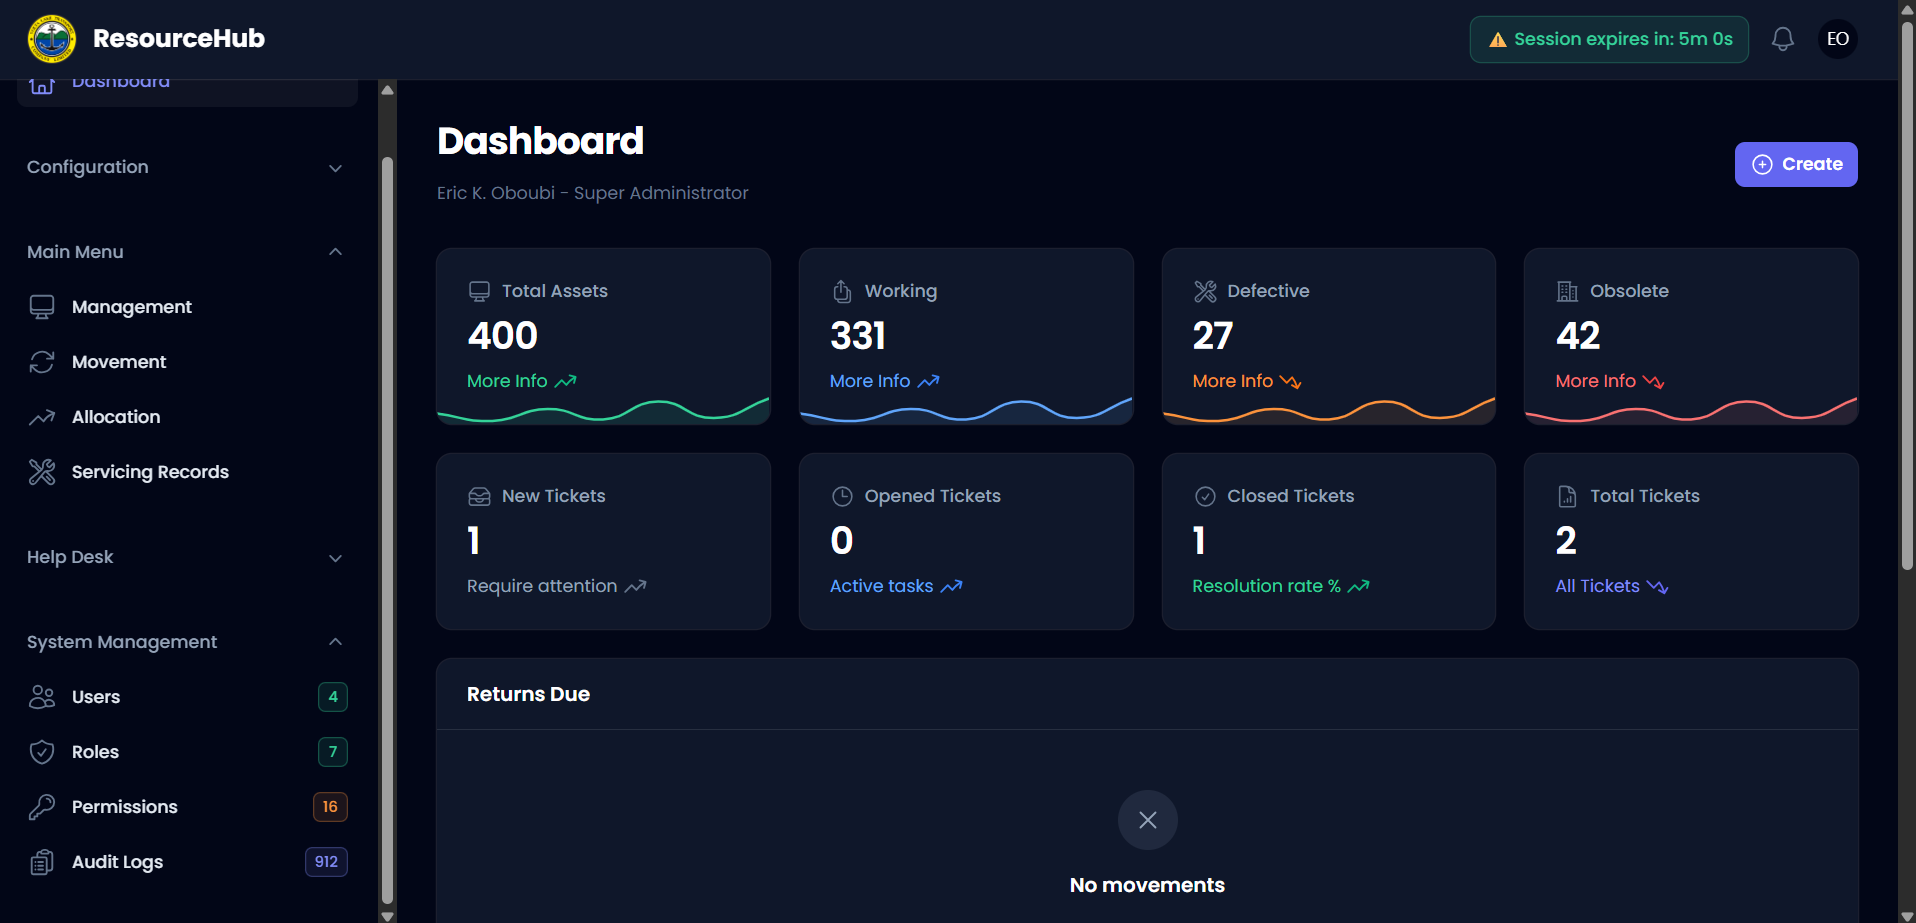Image resolution: width=1916 pixels, height=923 pixels.
Task: Click the Roles shield icon
Action: click(42, 752)
